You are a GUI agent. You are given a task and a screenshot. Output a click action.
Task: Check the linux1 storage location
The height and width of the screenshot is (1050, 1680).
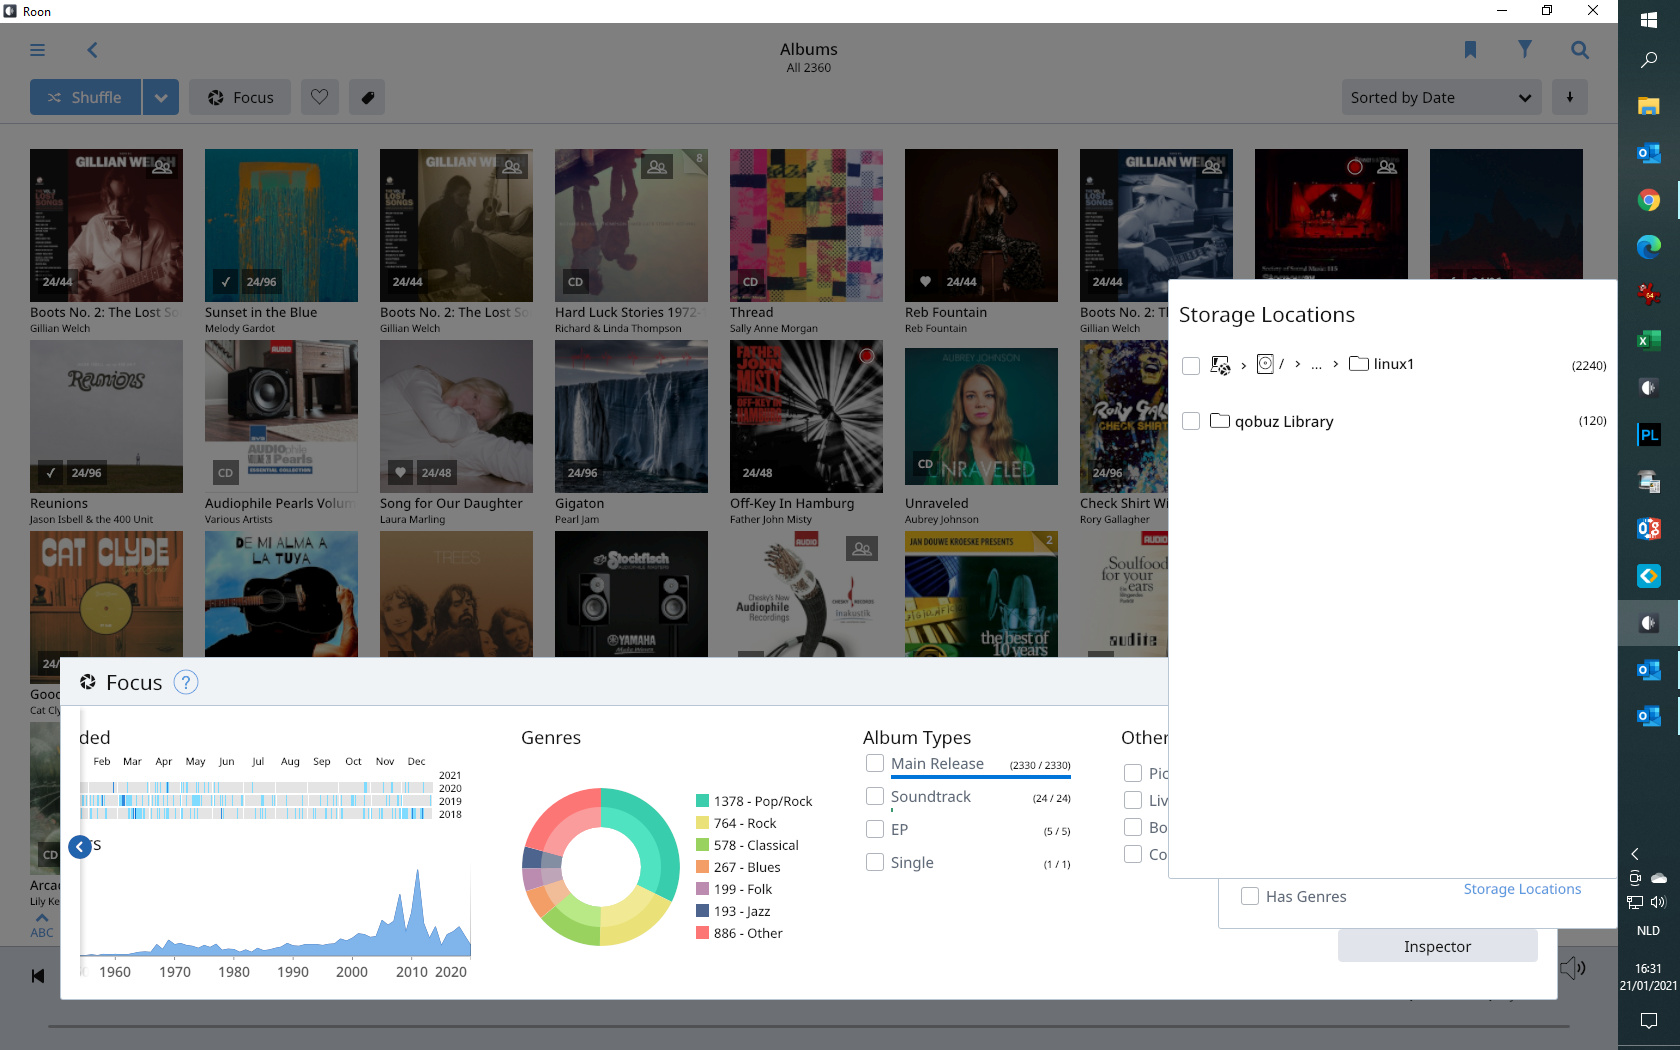tap(1191, 365)
